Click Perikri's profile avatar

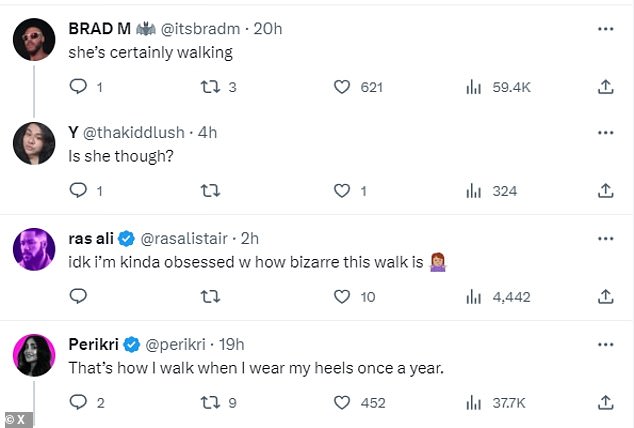pos(33,355)
